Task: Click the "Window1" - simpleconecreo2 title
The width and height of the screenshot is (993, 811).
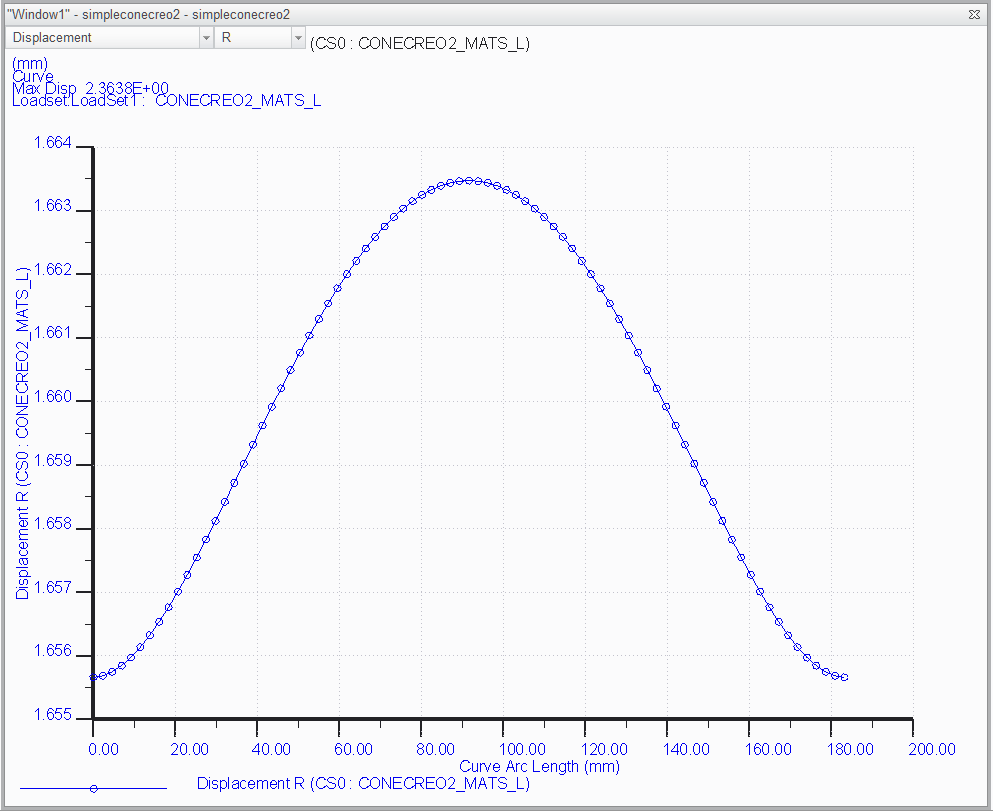Action: 148,14
